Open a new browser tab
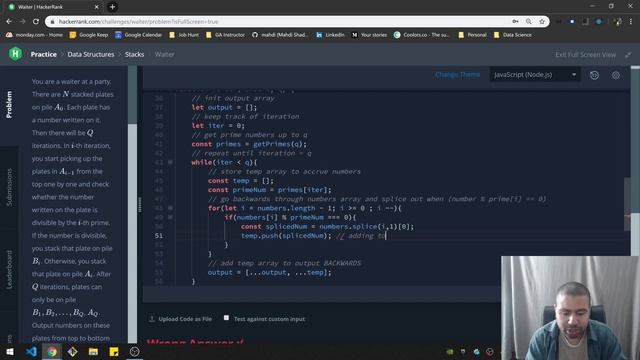 coord(112,7)
